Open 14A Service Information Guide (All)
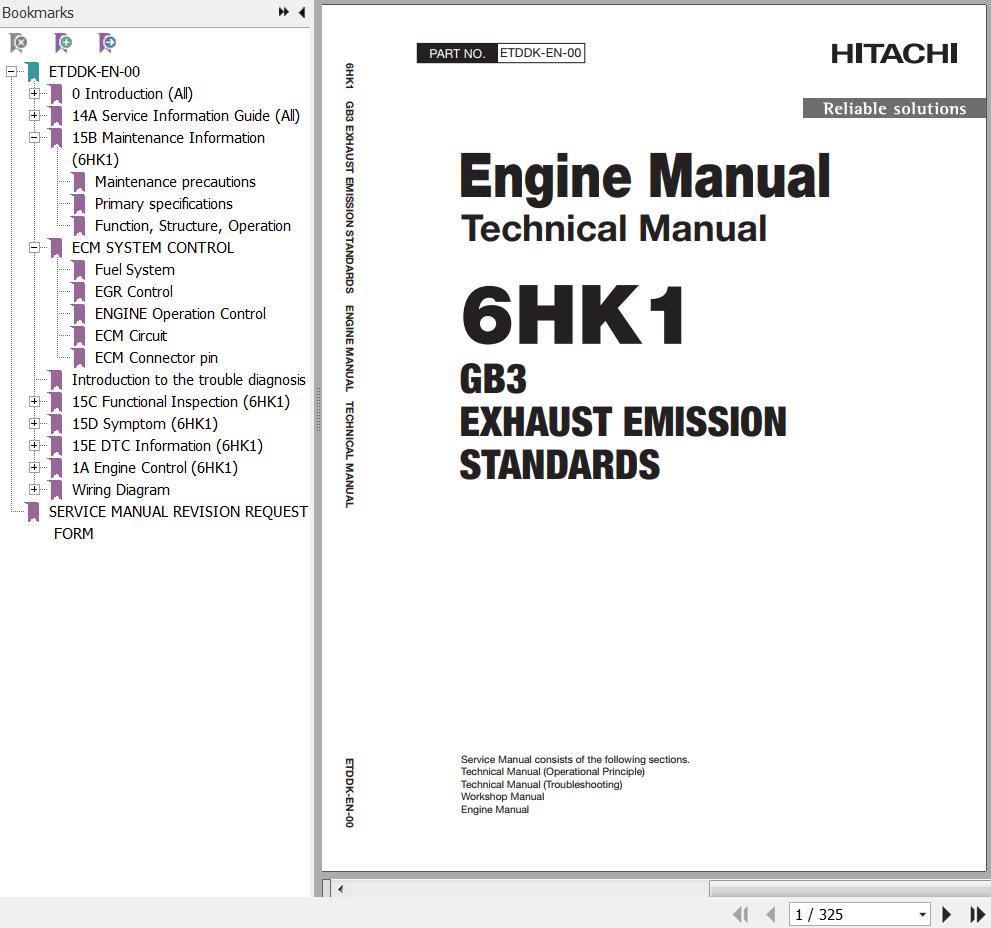The width and height of the screenshot is (991, 928). (x=186, y=116)
